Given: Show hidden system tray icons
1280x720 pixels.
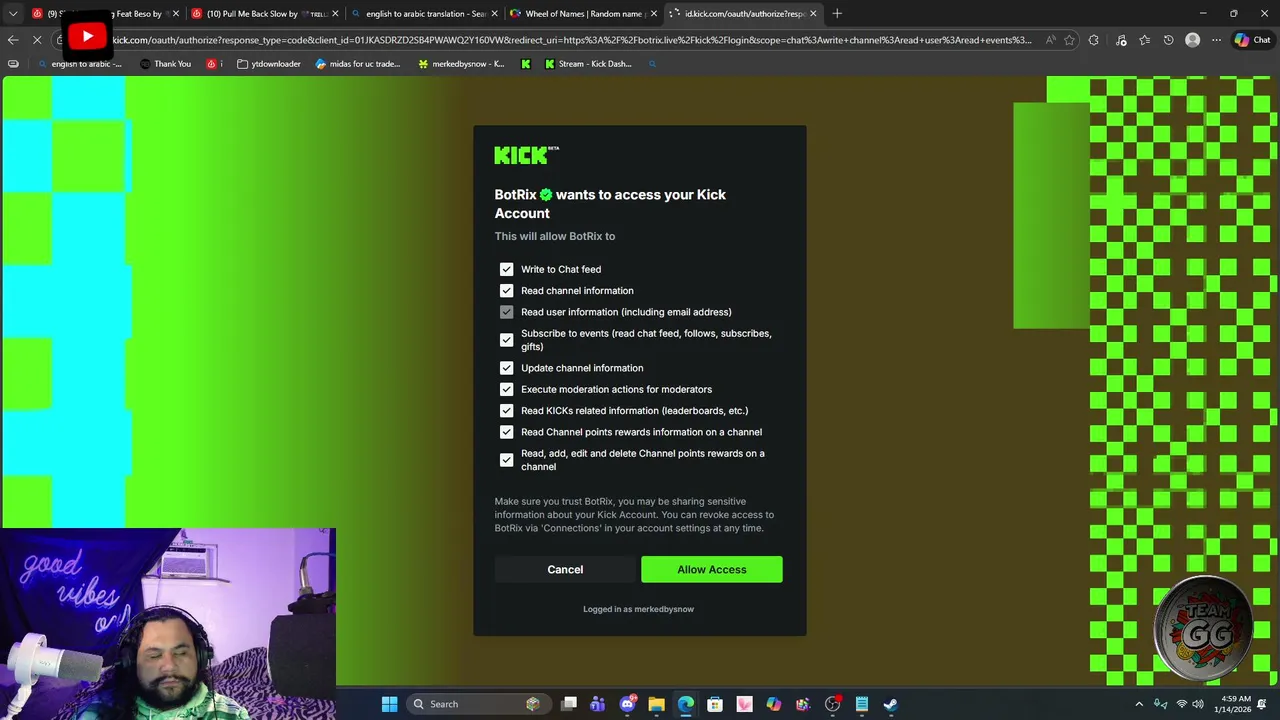Looking at the screenshot, I should pos(1139,704).
